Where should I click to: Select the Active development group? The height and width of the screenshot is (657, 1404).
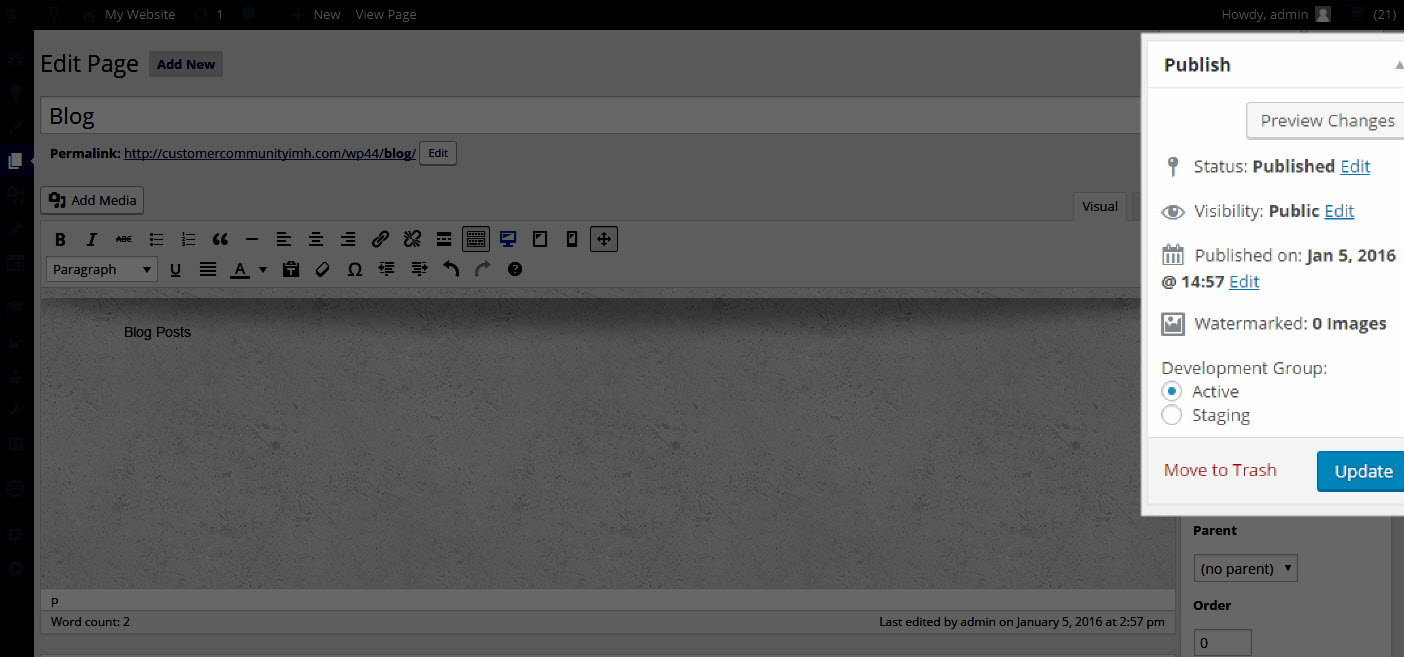1172,391
